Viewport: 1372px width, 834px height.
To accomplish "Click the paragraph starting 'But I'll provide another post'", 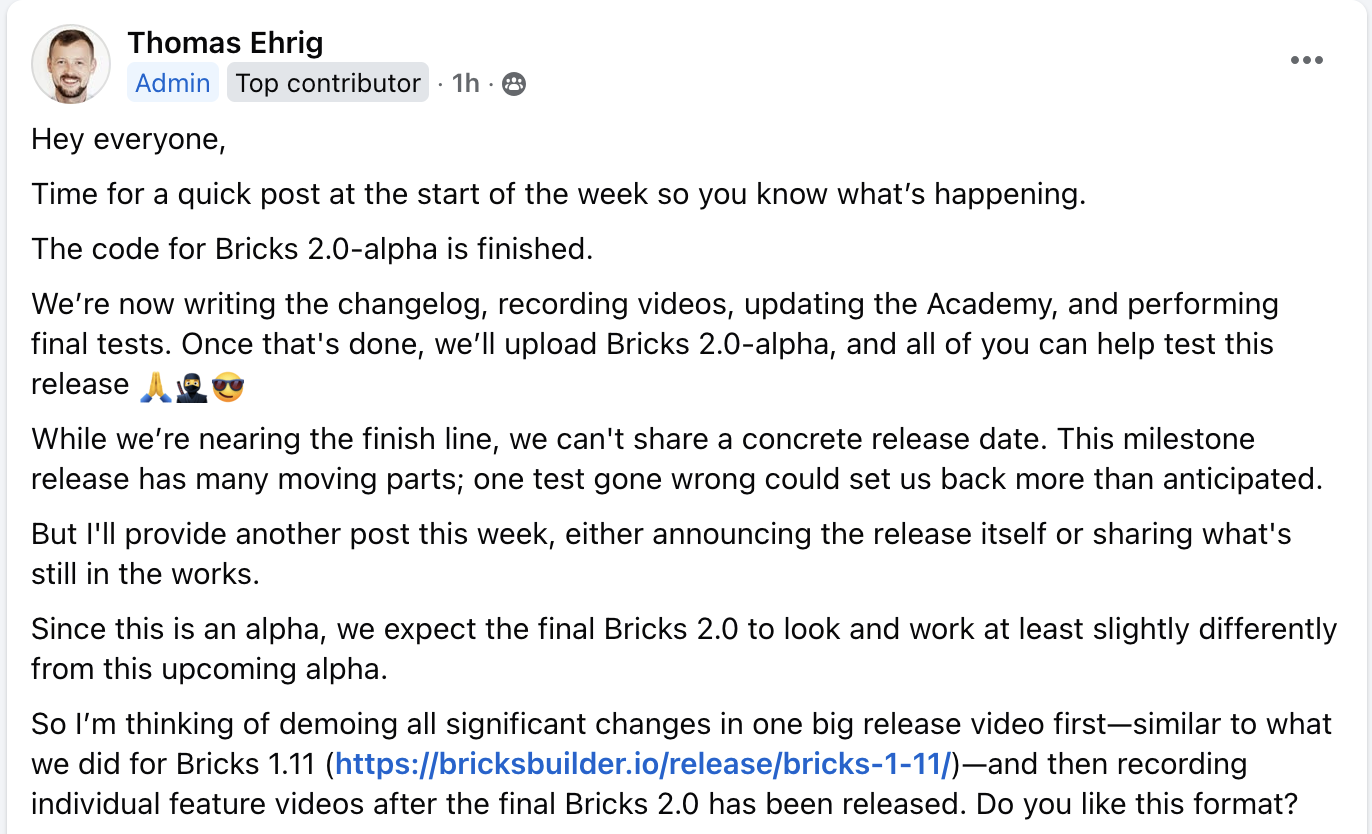I will (x=661, y=554).
